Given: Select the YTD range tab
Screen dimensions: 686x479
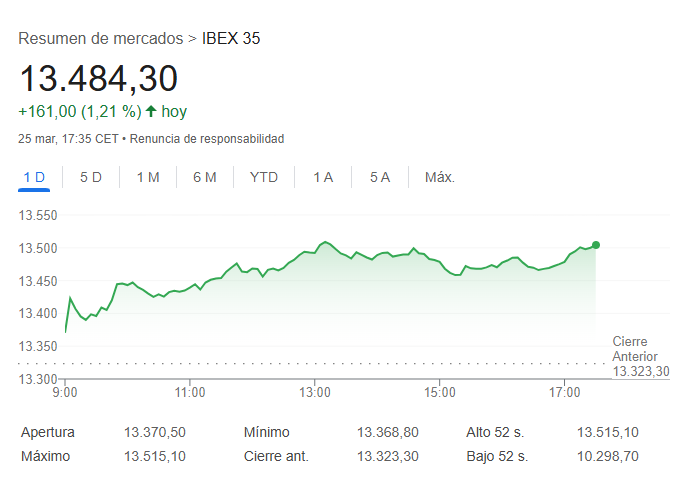Looking at the screenshot, I should click(x=264, y=177).
